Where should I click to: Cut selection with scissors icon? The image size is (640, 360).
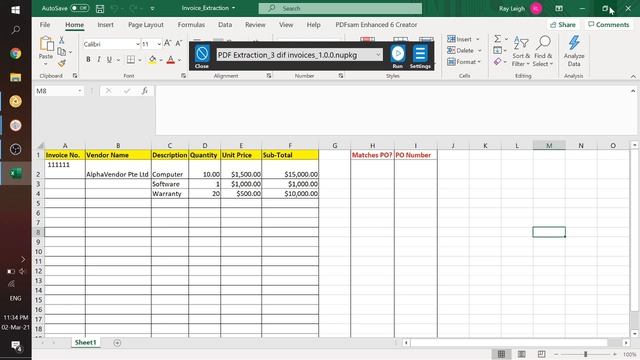pyautogui.click(x=61, y=40)
